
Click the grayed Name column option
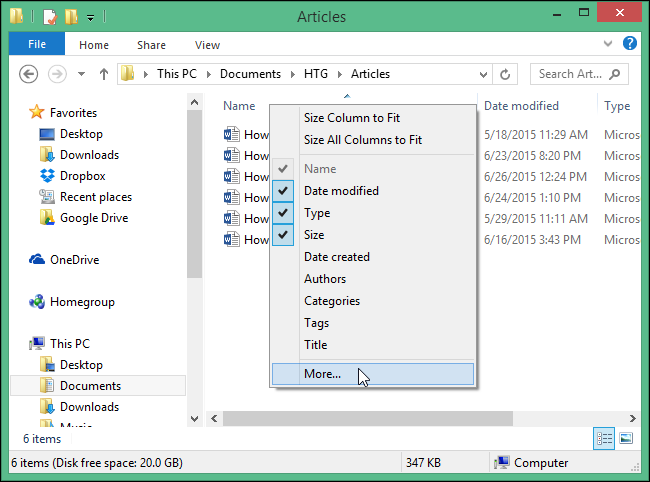373,169
